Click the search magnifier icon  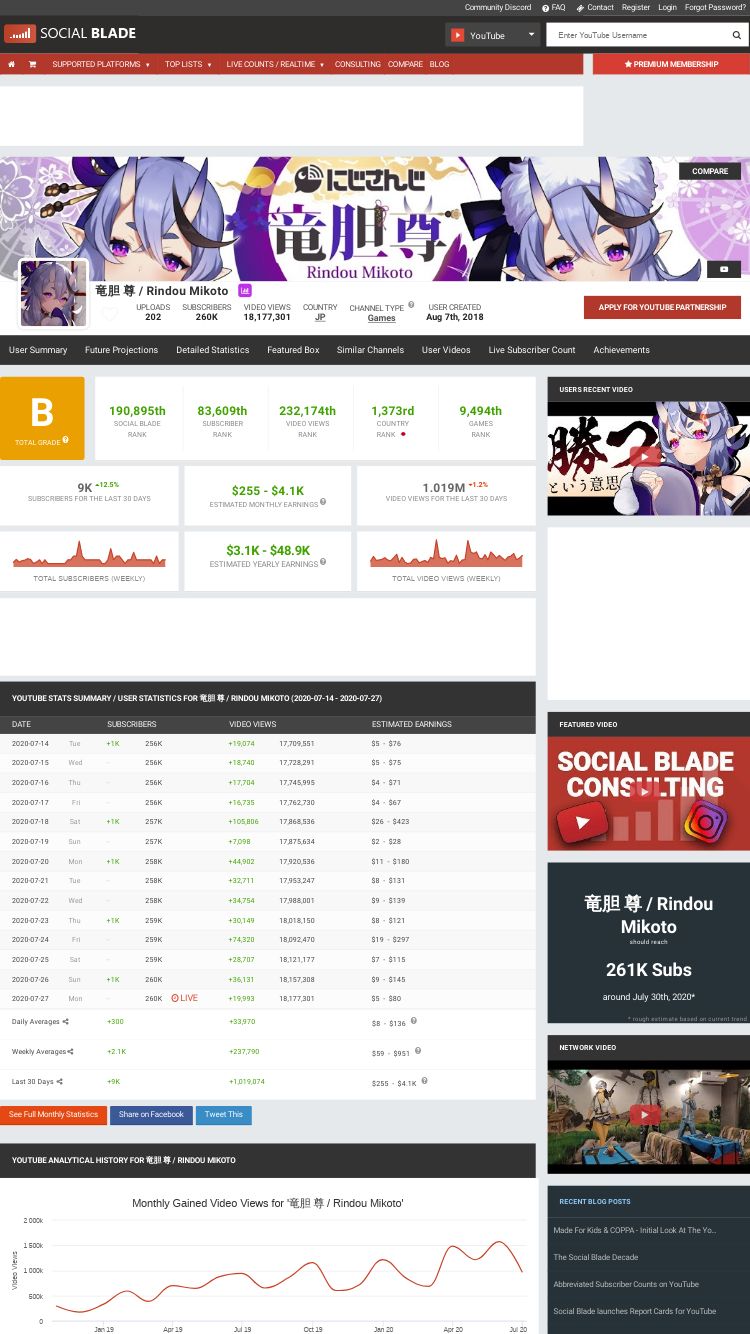(x=737, y=35)
